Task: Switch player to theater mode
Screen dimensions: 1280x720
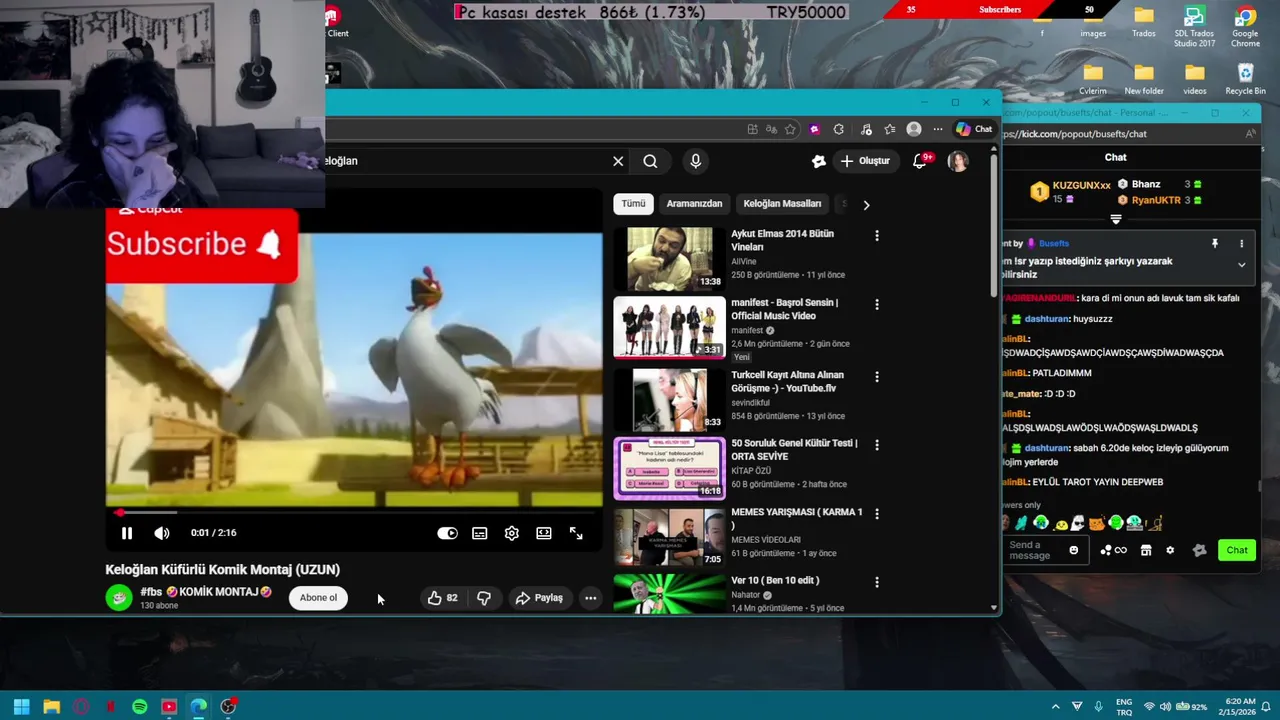Action: click(544, 533)
